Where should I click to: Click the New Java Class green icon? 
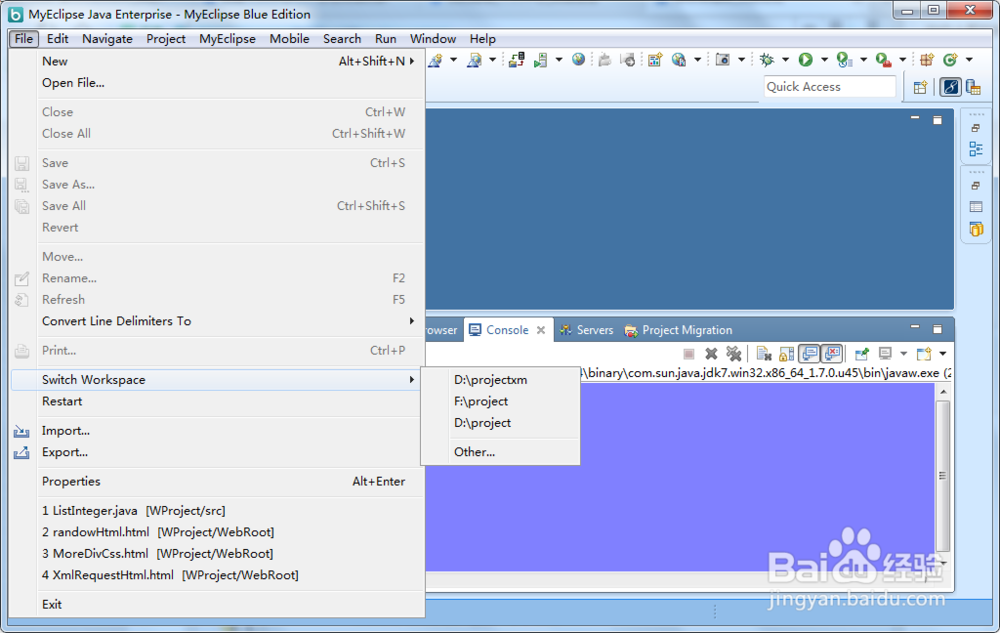950,60
